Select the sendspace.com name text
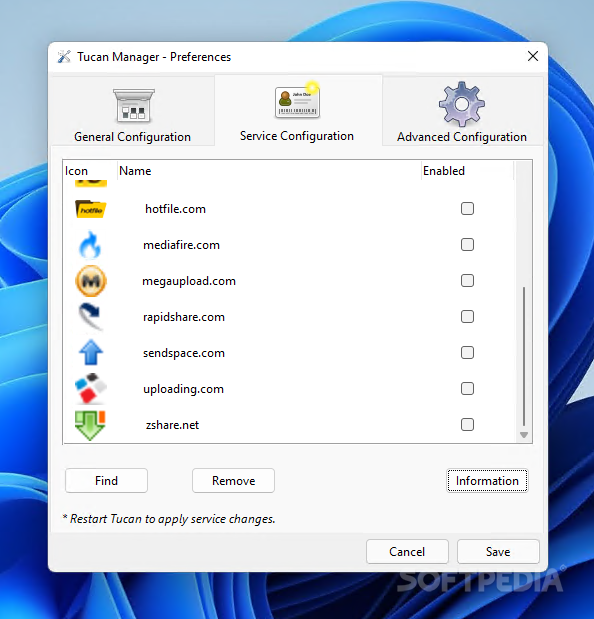This screenshot has height=619, width=594. (x=184, y=353)
